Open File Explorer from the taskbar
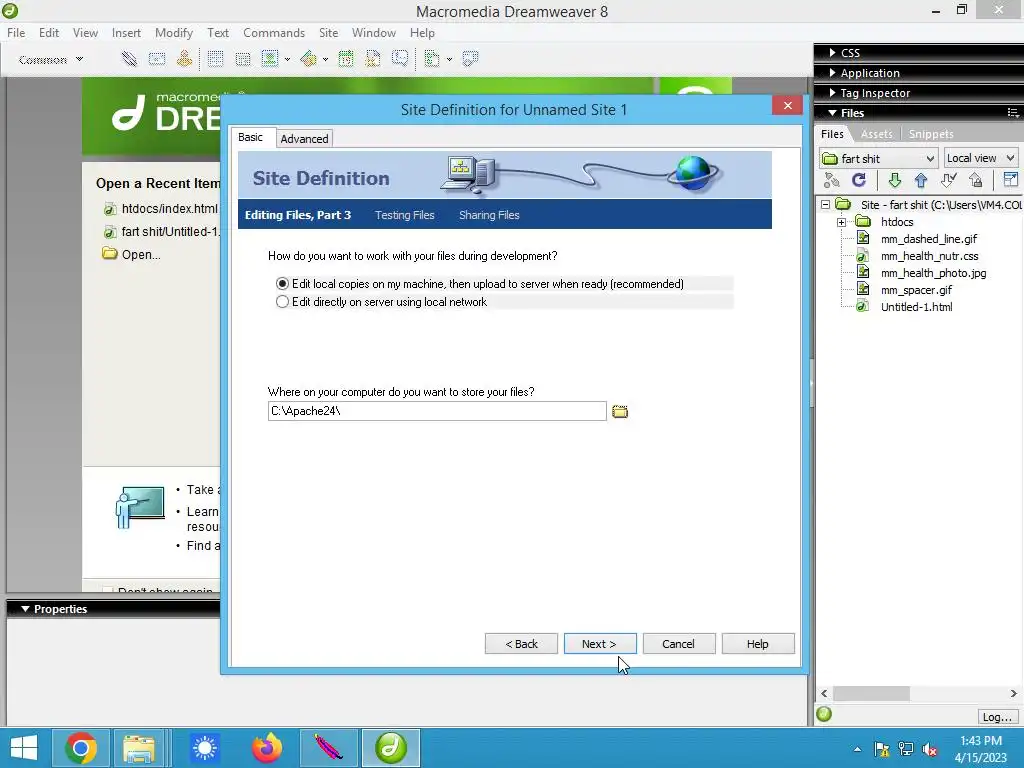The width and height of the screenshot is (1024, 768). point(139,748)
